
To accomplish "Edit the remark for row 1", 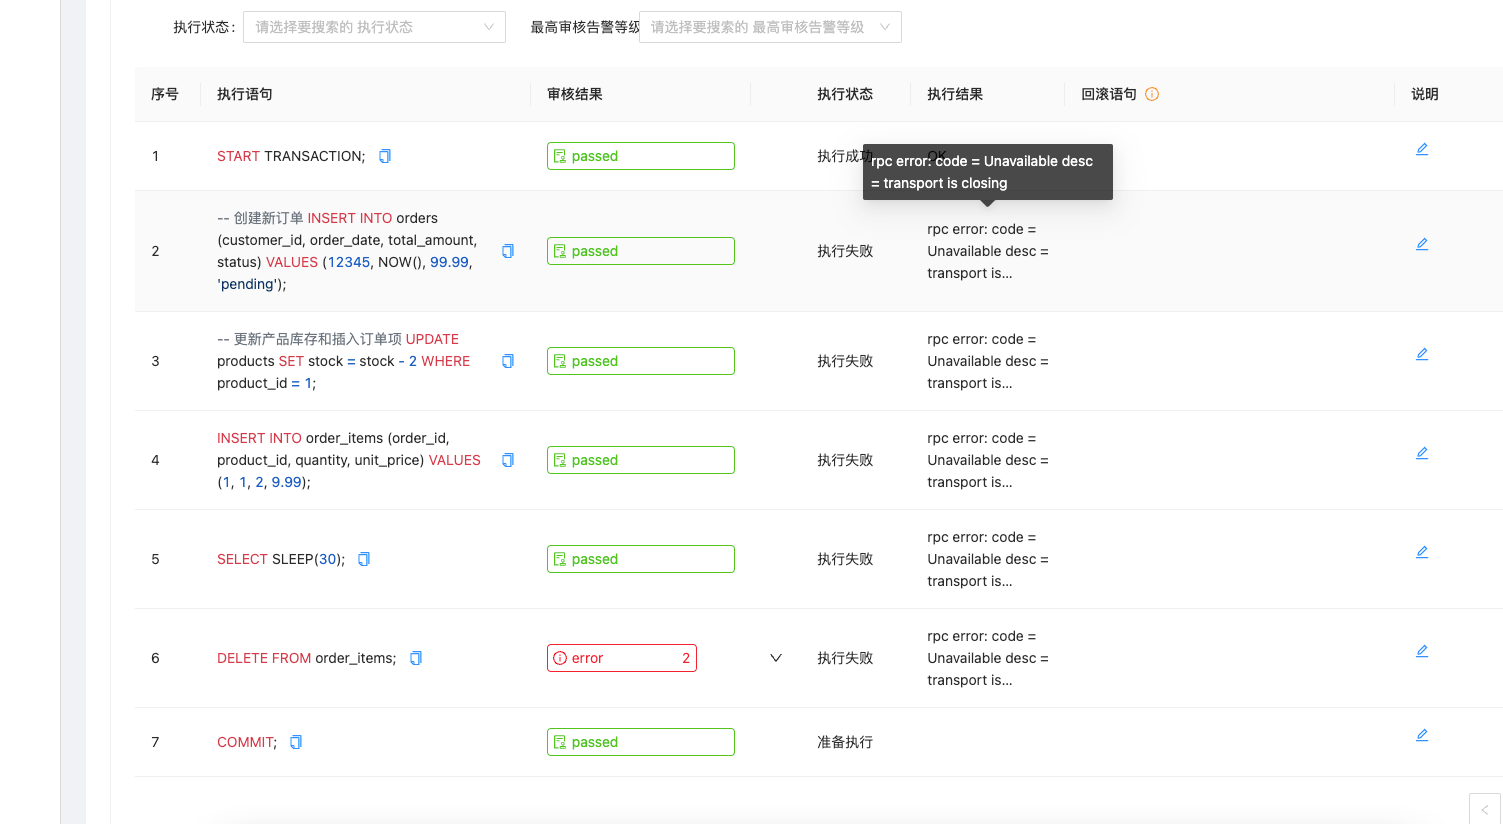I will click(1422, 148).
